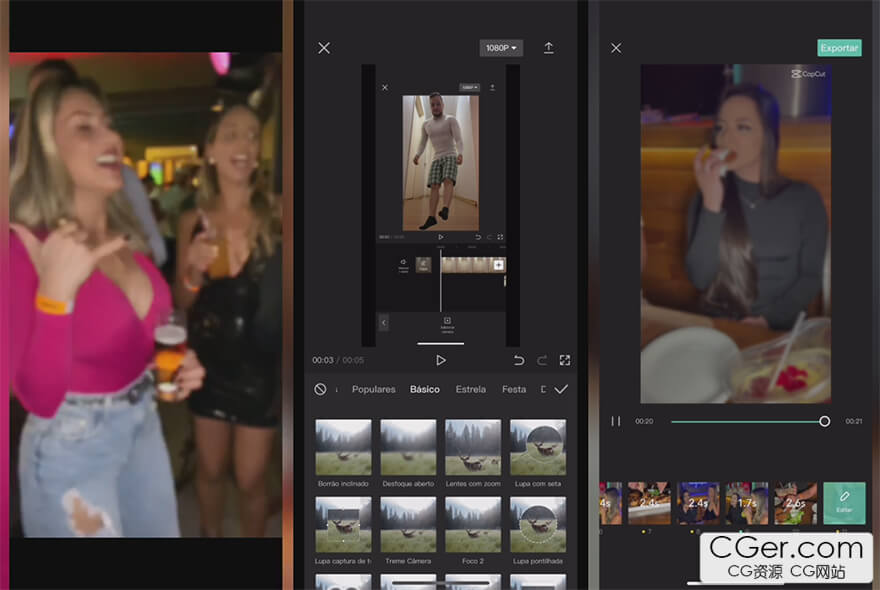The height and width of the screenshot is (590, 880).
Task: Select the Lupa com seta effect
Action: [x=538, y=447]
